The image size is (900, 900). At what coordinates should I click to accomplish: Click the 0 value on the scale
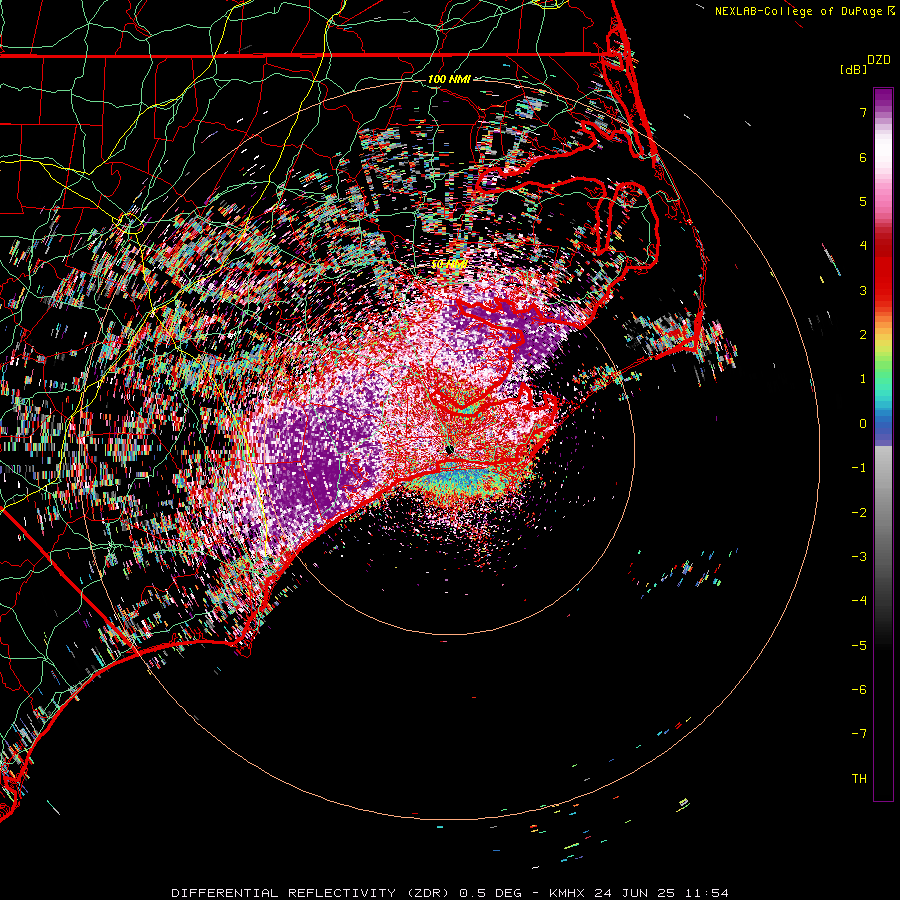coord(863,424)
